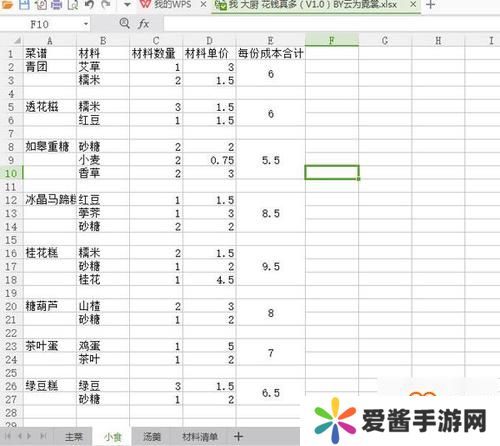
Task: Click the Save disk icon
Action: [24, 4]
